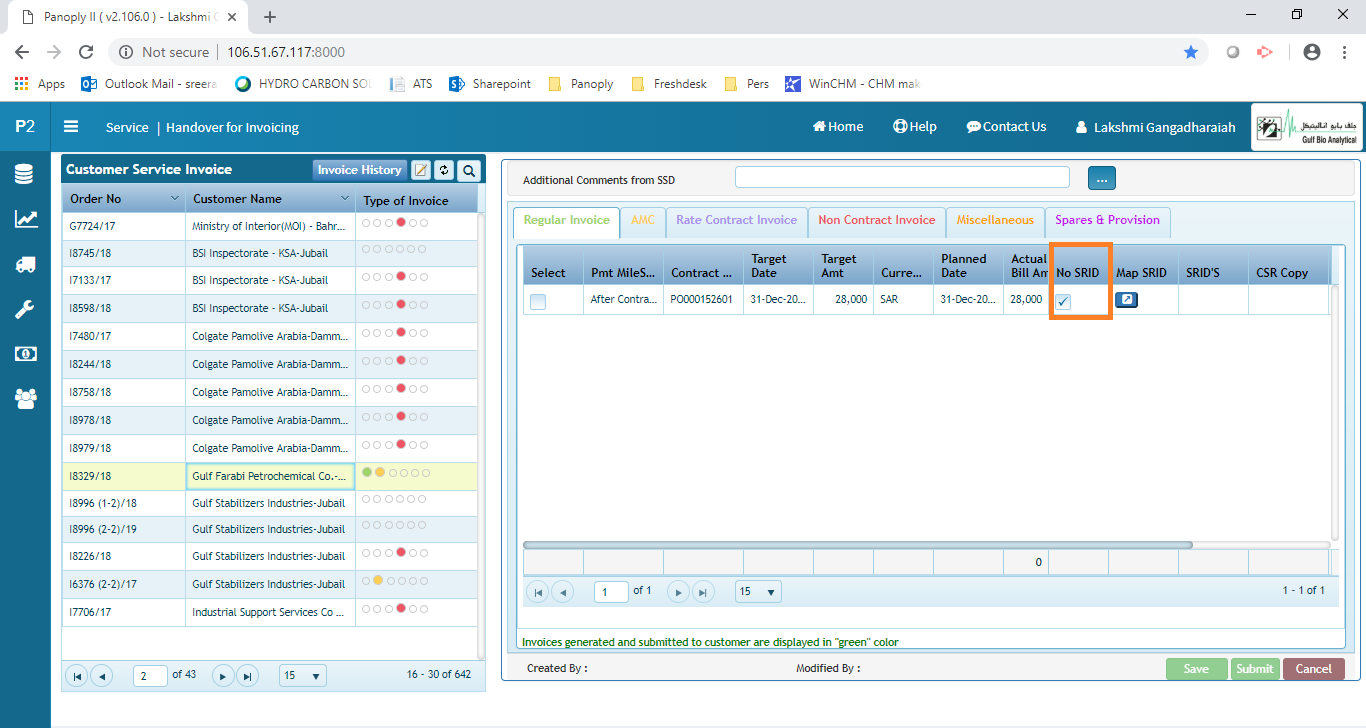Click the ellipsis button beside Additional Comments
Image resolution: width=1366 pixels, height=728 pixels.
pyautogui.click(x=1101, y=178)
